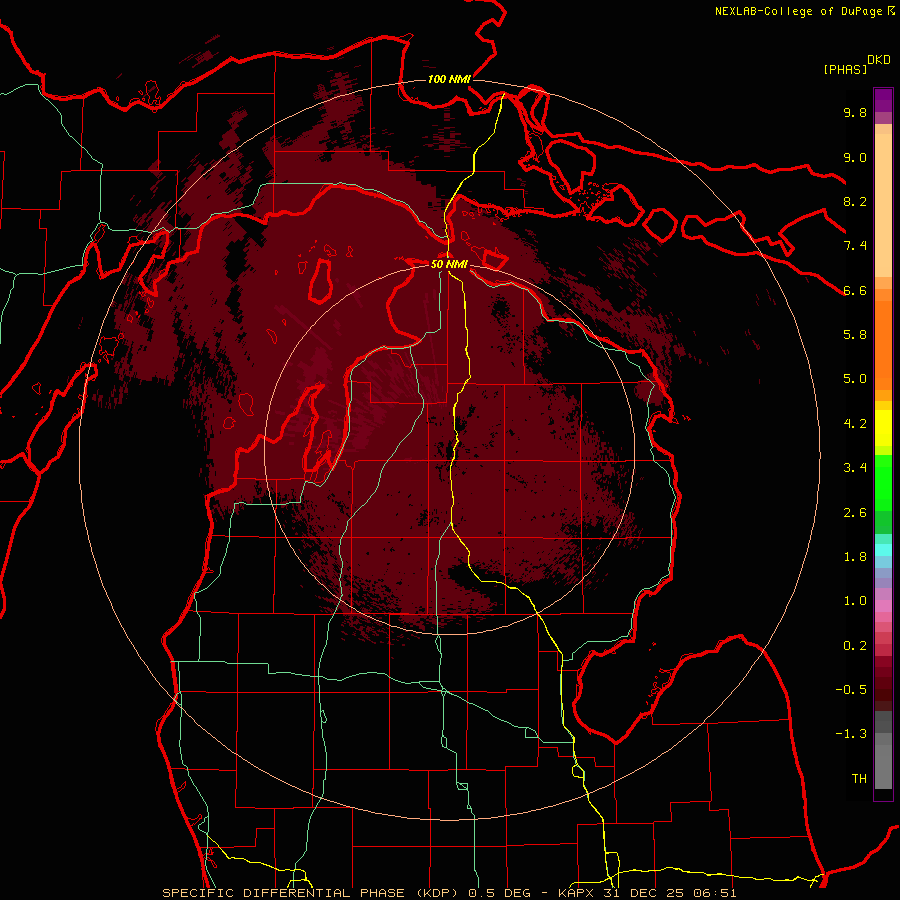Image resolution: width=900 pixels, height=900 pixels.
Task: Click the cyan segment of the color bar
Action: tap(883, 549)
